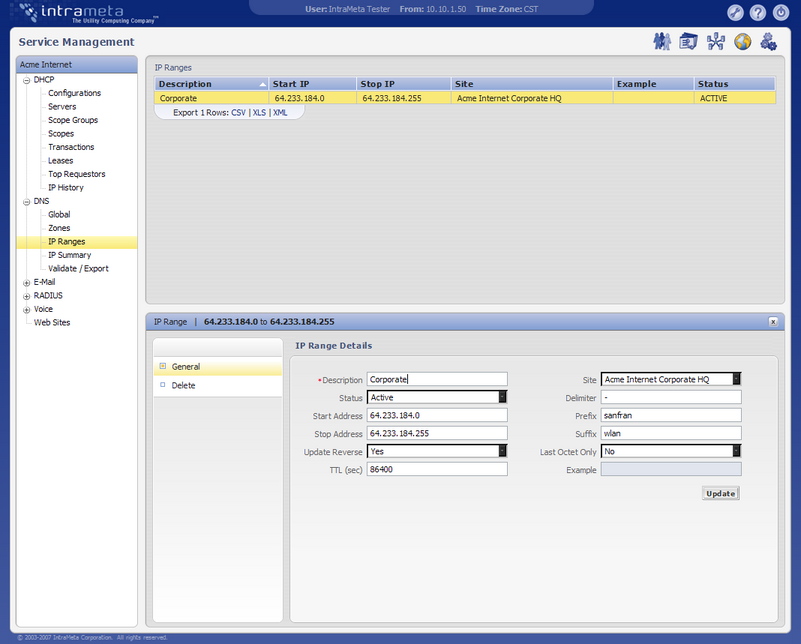
Task: Open the help question mark icon
Action: click(758, 12)
